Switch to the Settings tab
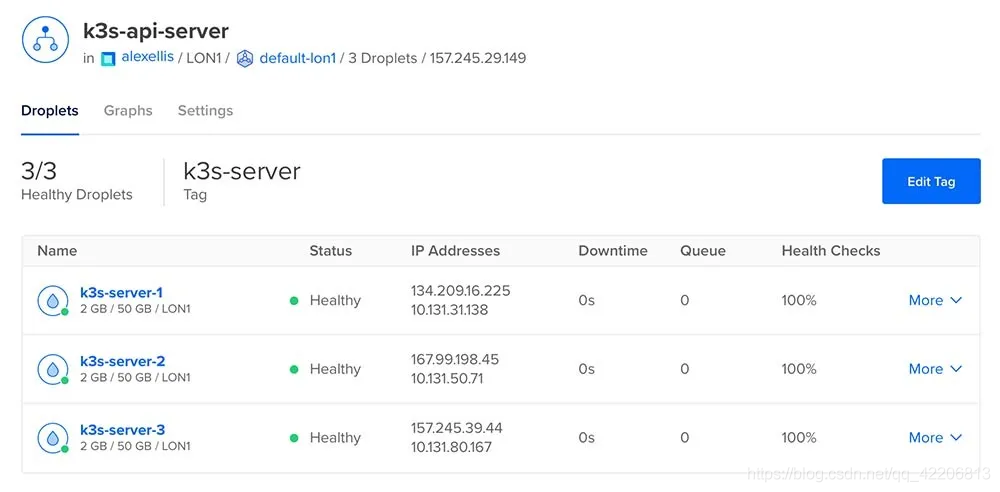The image size is (1000, 492). tap(205, 110)
